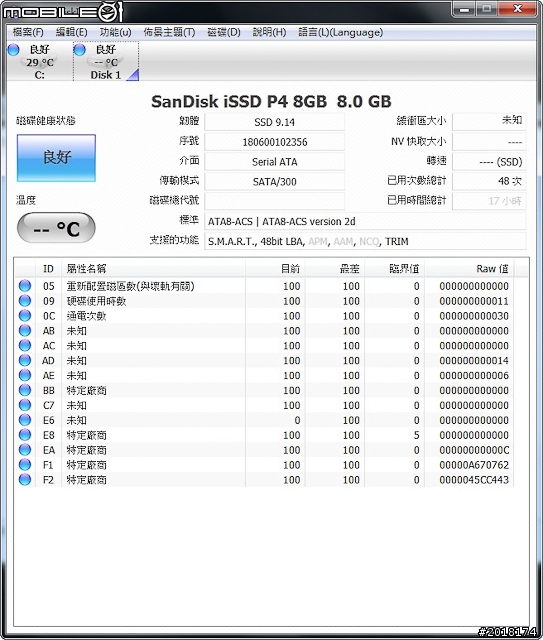Screen dimensions: 543x640
Task: Click the Raw 值 column header
Action: (469, 269)
